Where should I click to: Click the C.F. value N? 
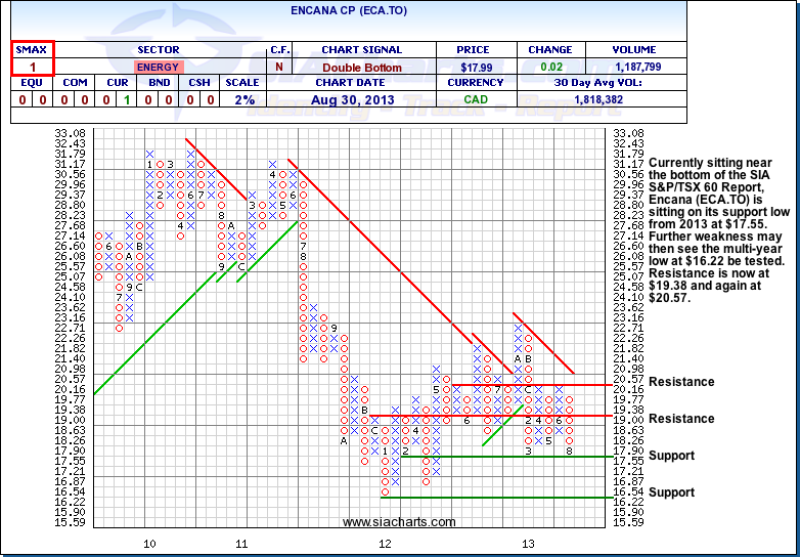[x=279, y=66]
